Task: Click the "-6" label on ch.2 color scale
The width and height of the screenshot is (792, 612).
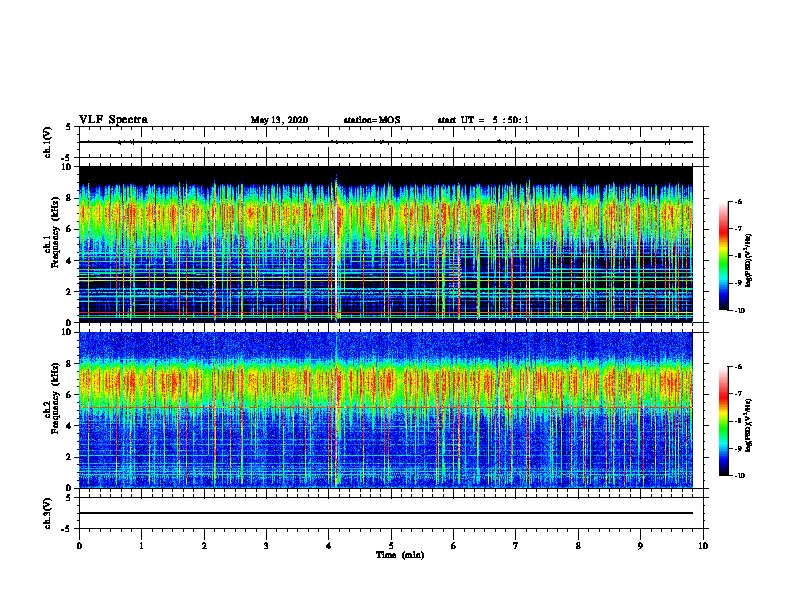Action: click(738, 367)
